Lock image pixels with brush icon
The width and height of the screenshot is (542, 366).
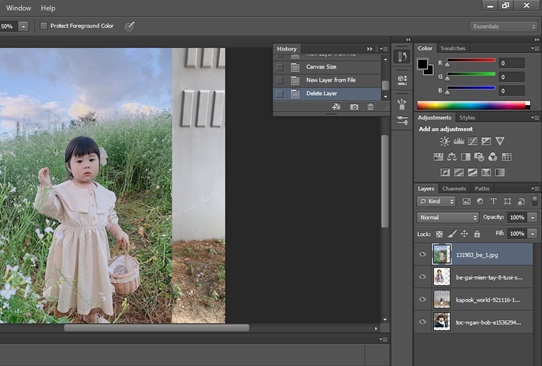click(x=452, y=234)
